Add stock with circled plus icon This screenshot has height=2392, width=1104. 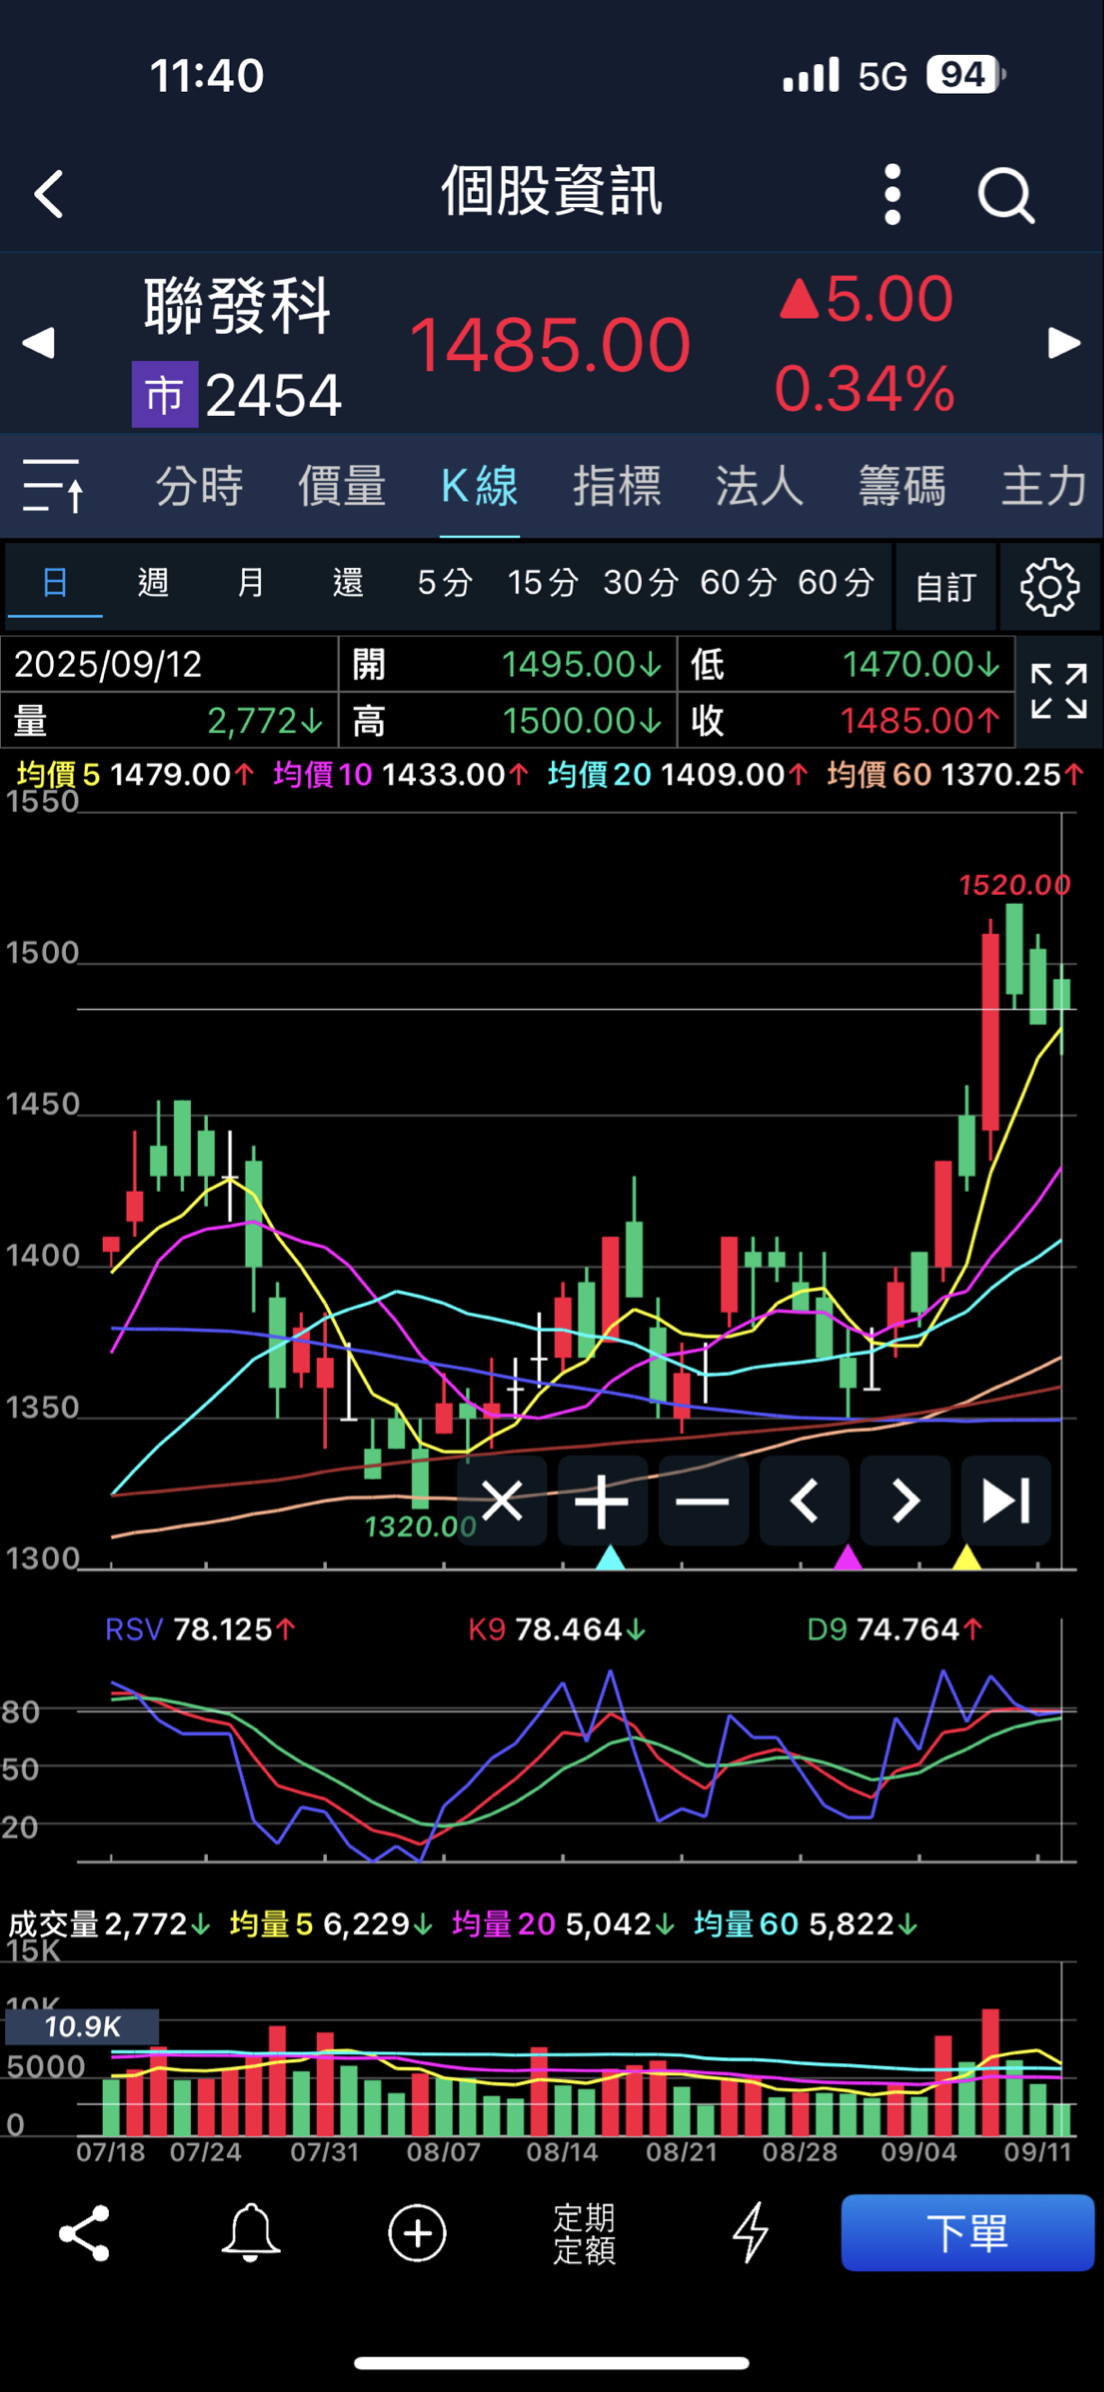(417, 2233)
